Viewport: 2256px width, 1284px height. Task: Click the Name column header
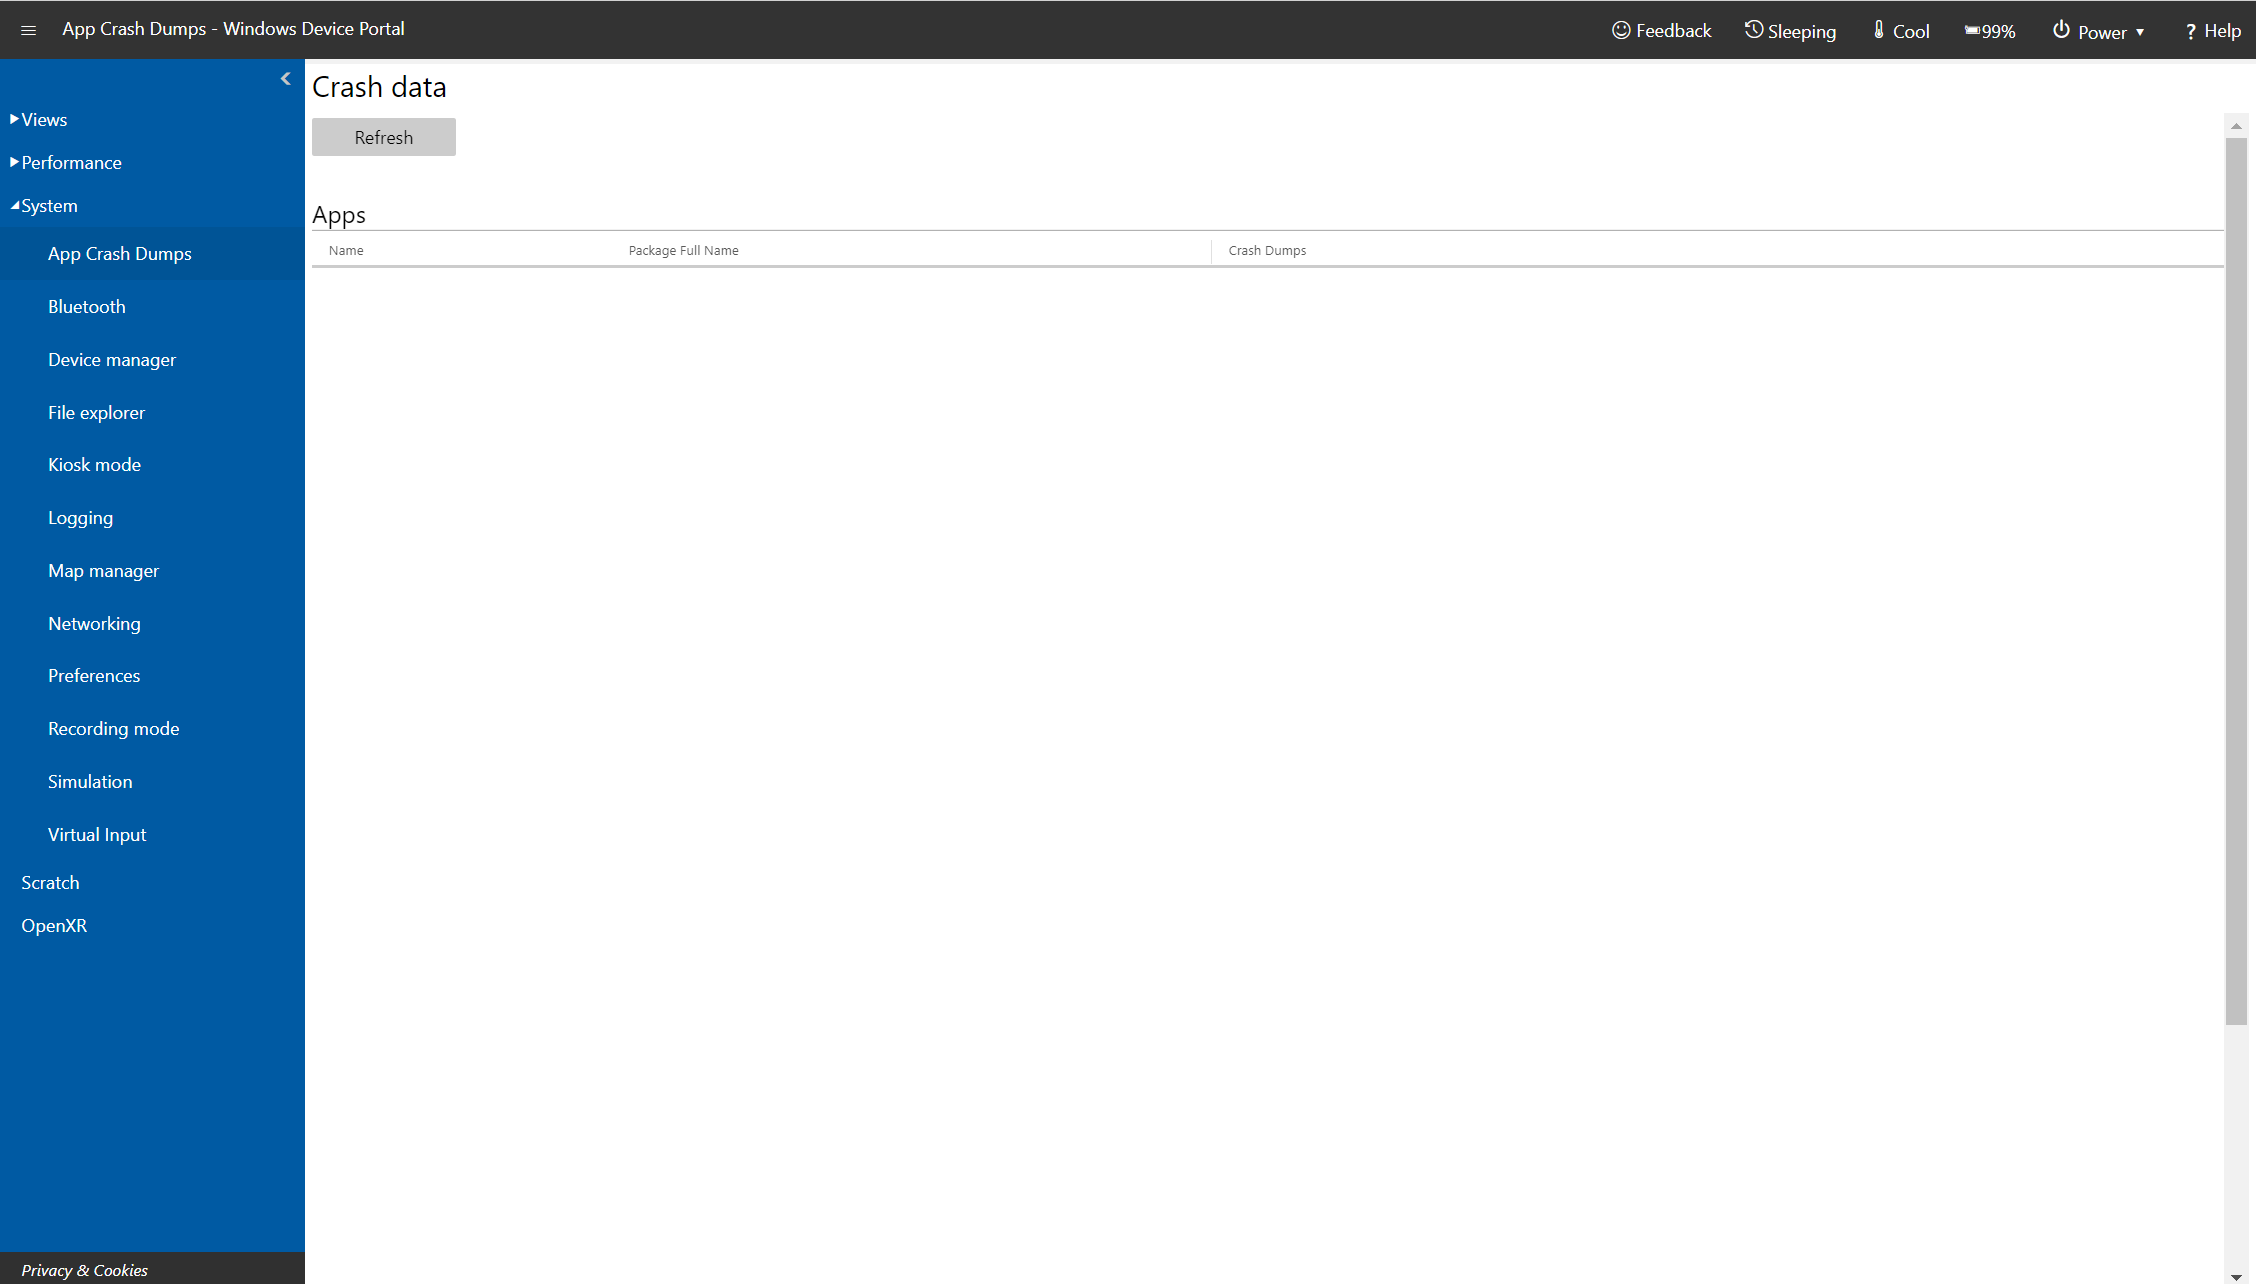347,251
